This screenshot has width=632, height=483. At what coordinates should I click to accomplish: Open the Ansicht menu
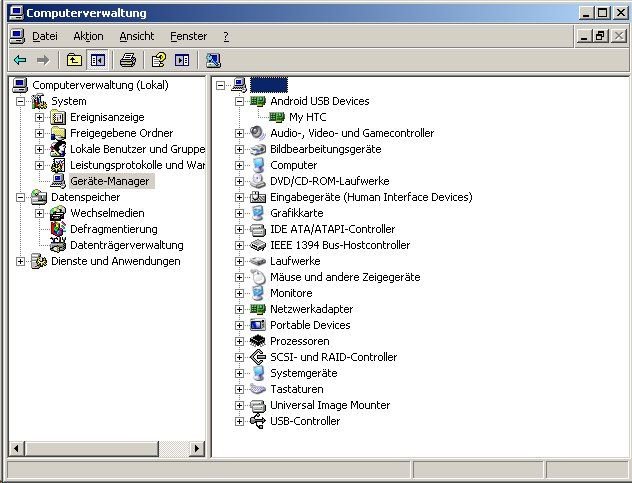click(x=137, y=36)
